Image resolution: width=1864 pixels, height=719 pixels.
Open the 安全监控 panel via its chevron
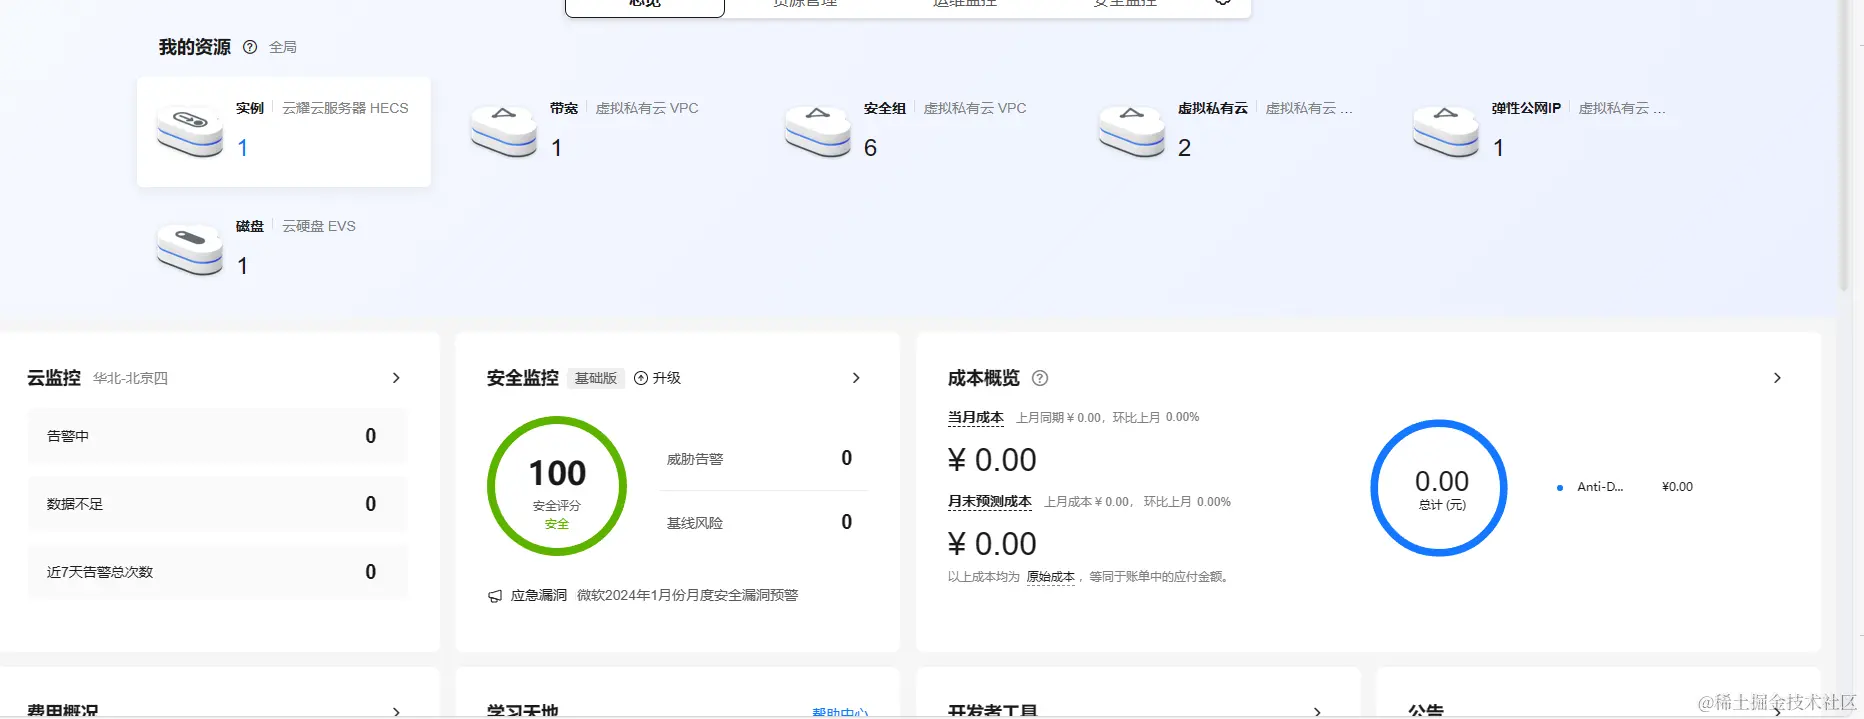tap(856, 378)
